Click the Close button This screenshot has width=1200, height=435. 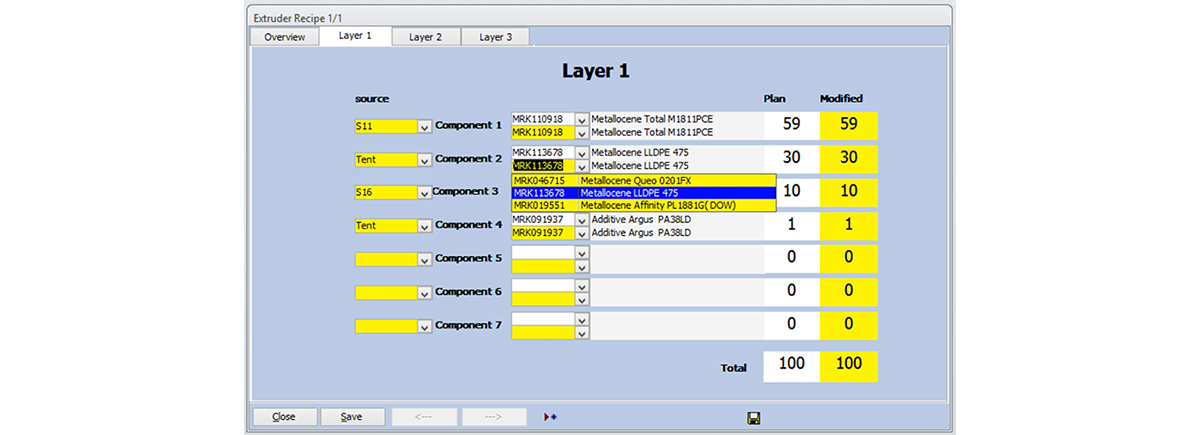click(284, 416)
